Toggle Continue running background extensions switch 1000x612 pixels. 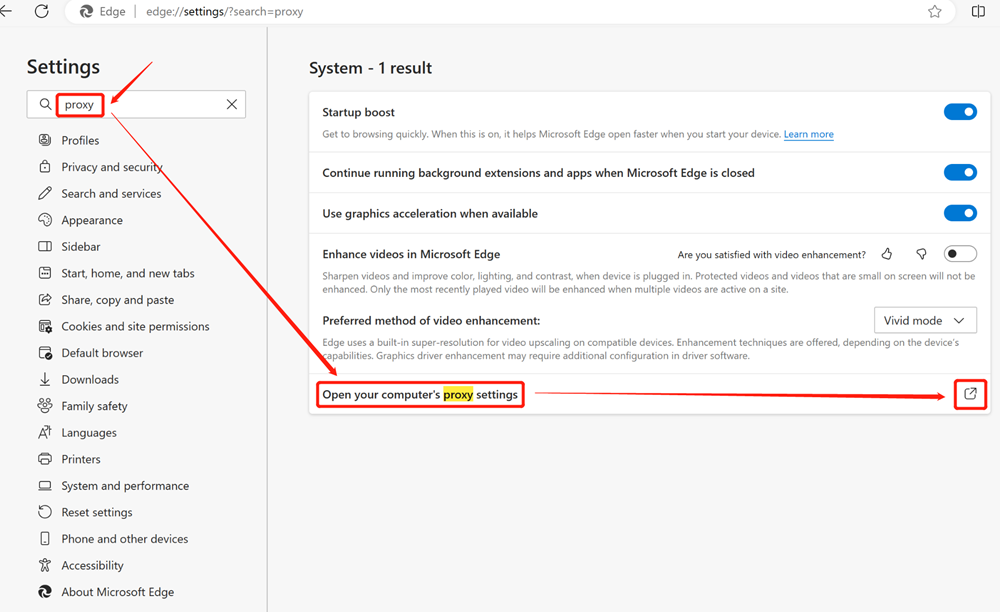pos(960,173)
